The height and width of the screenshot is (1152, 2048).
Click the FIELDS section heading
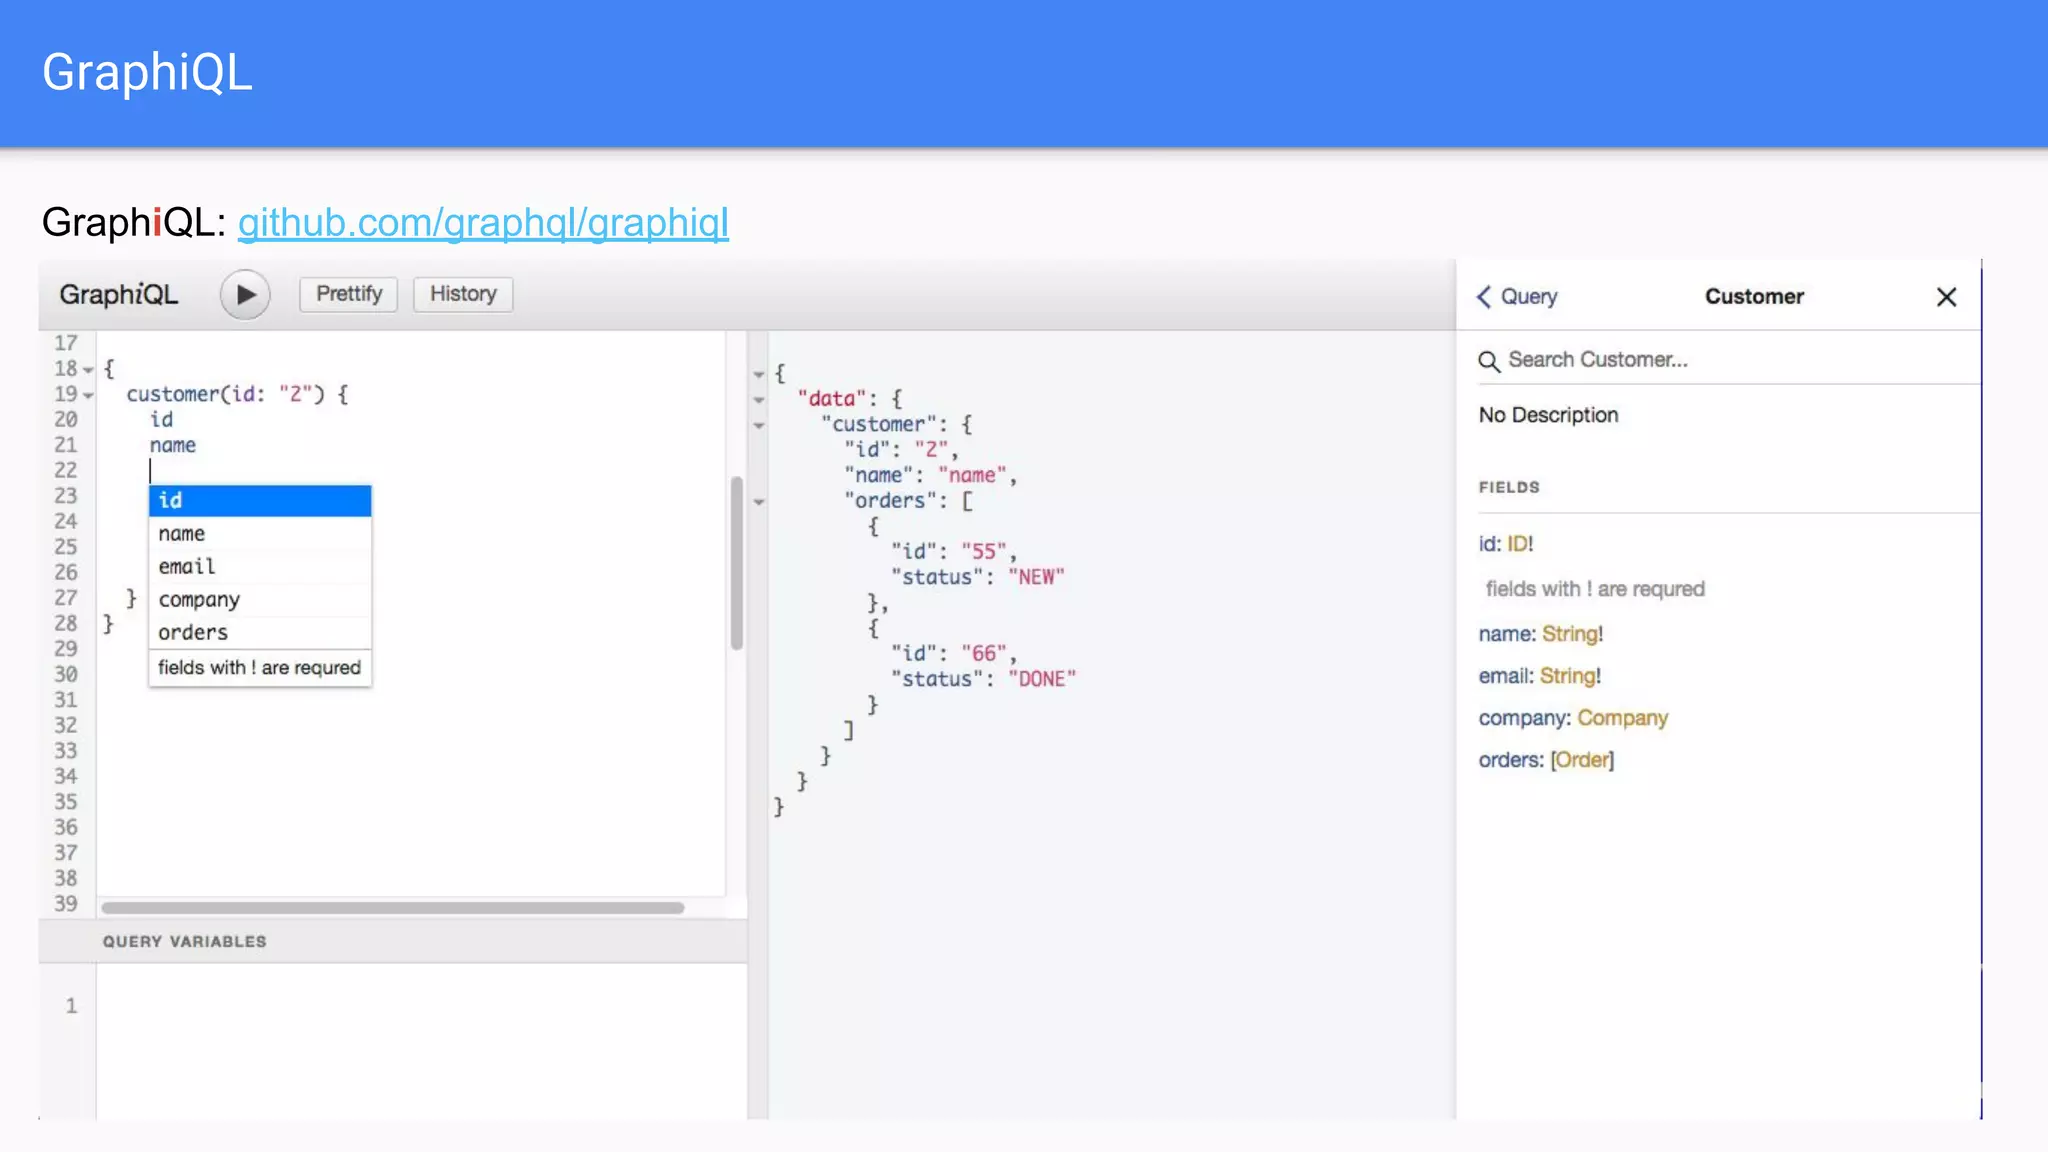pos(1509,487)
